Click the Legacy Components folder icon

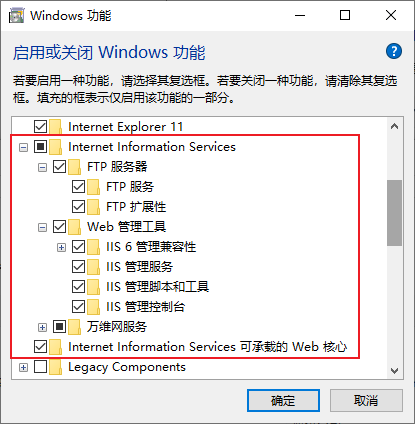[55, 367]
